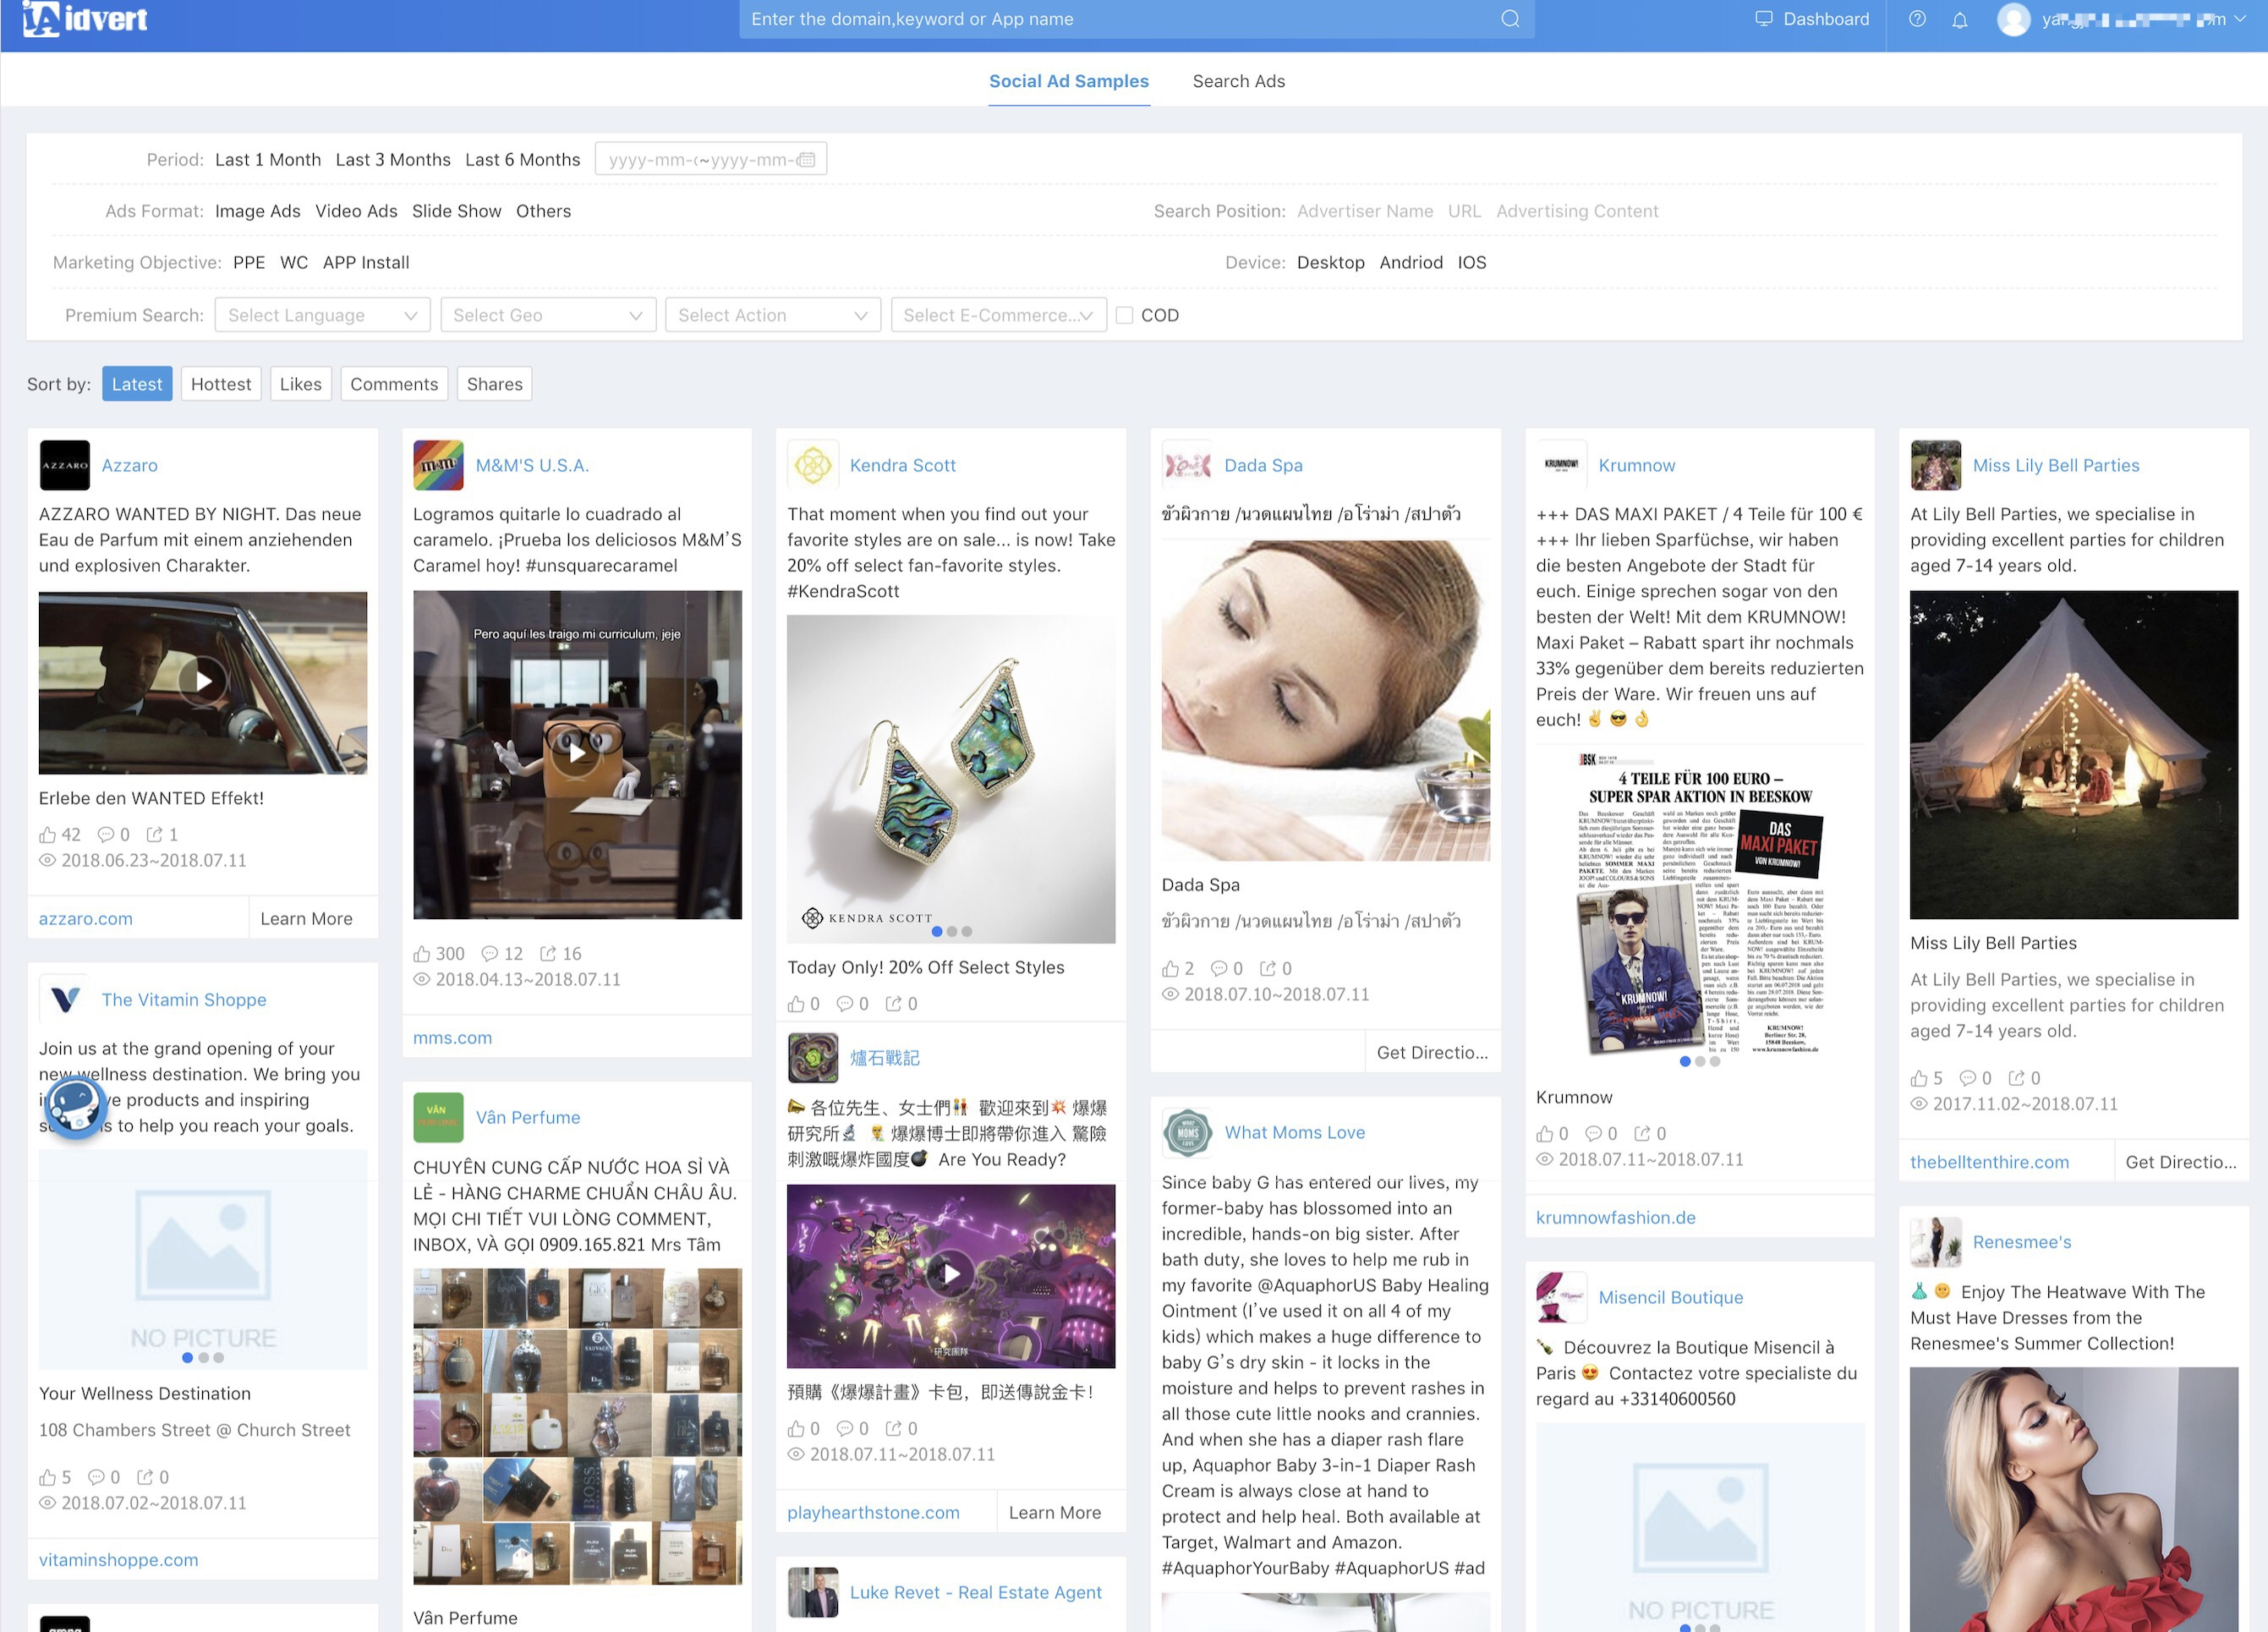Click the search magnifier icon

(1510, 19)
